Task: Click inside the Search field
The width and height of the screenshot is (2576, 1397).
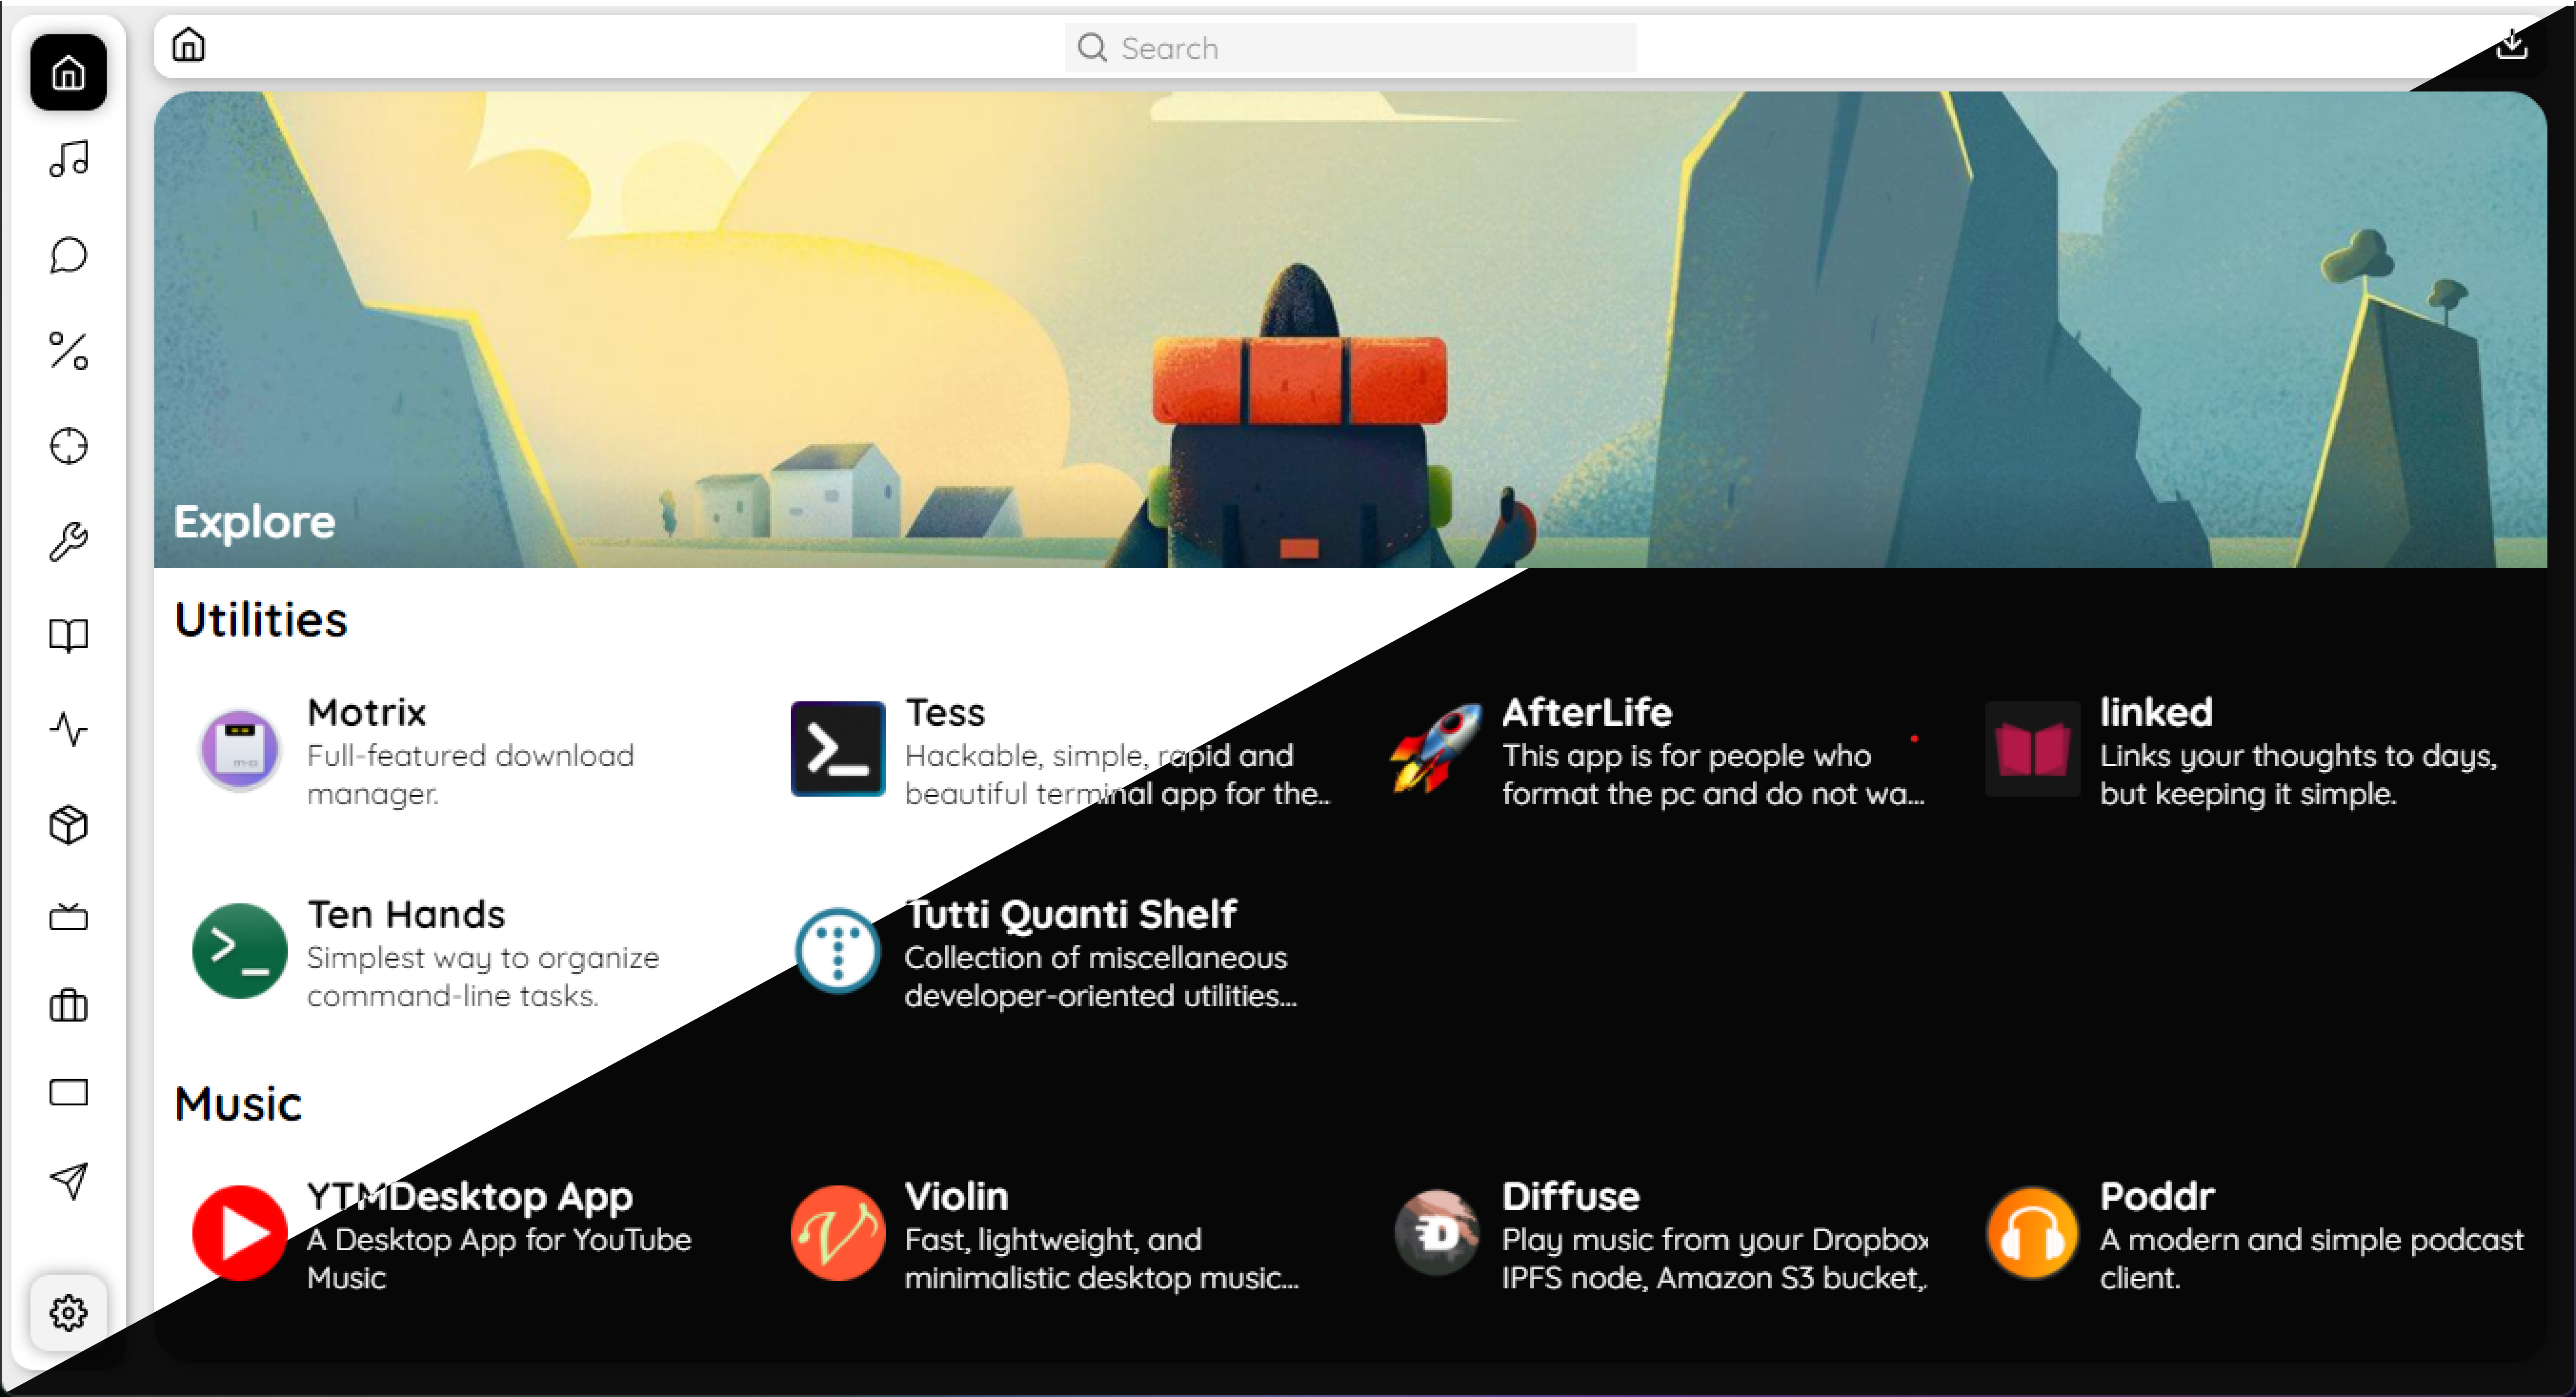Action: click(1350, 47)
